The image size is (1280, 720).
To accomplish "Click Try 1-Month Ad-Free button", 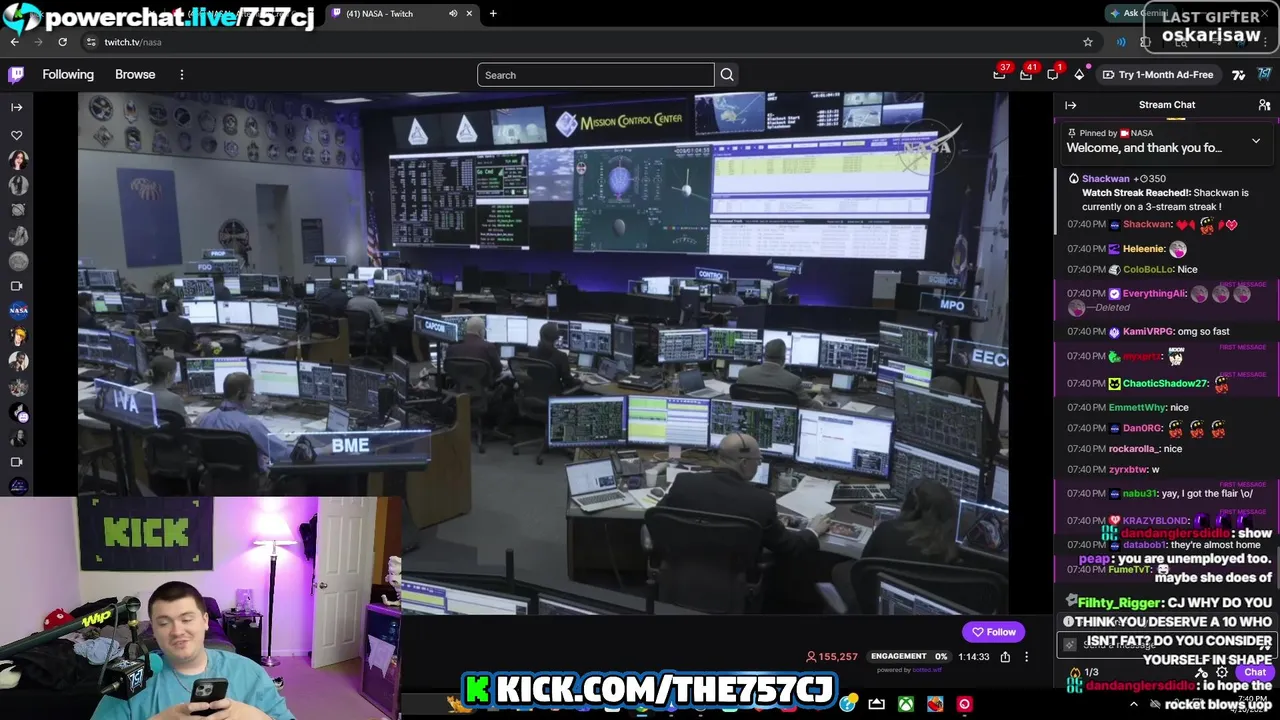I will tap(1158, 75).
